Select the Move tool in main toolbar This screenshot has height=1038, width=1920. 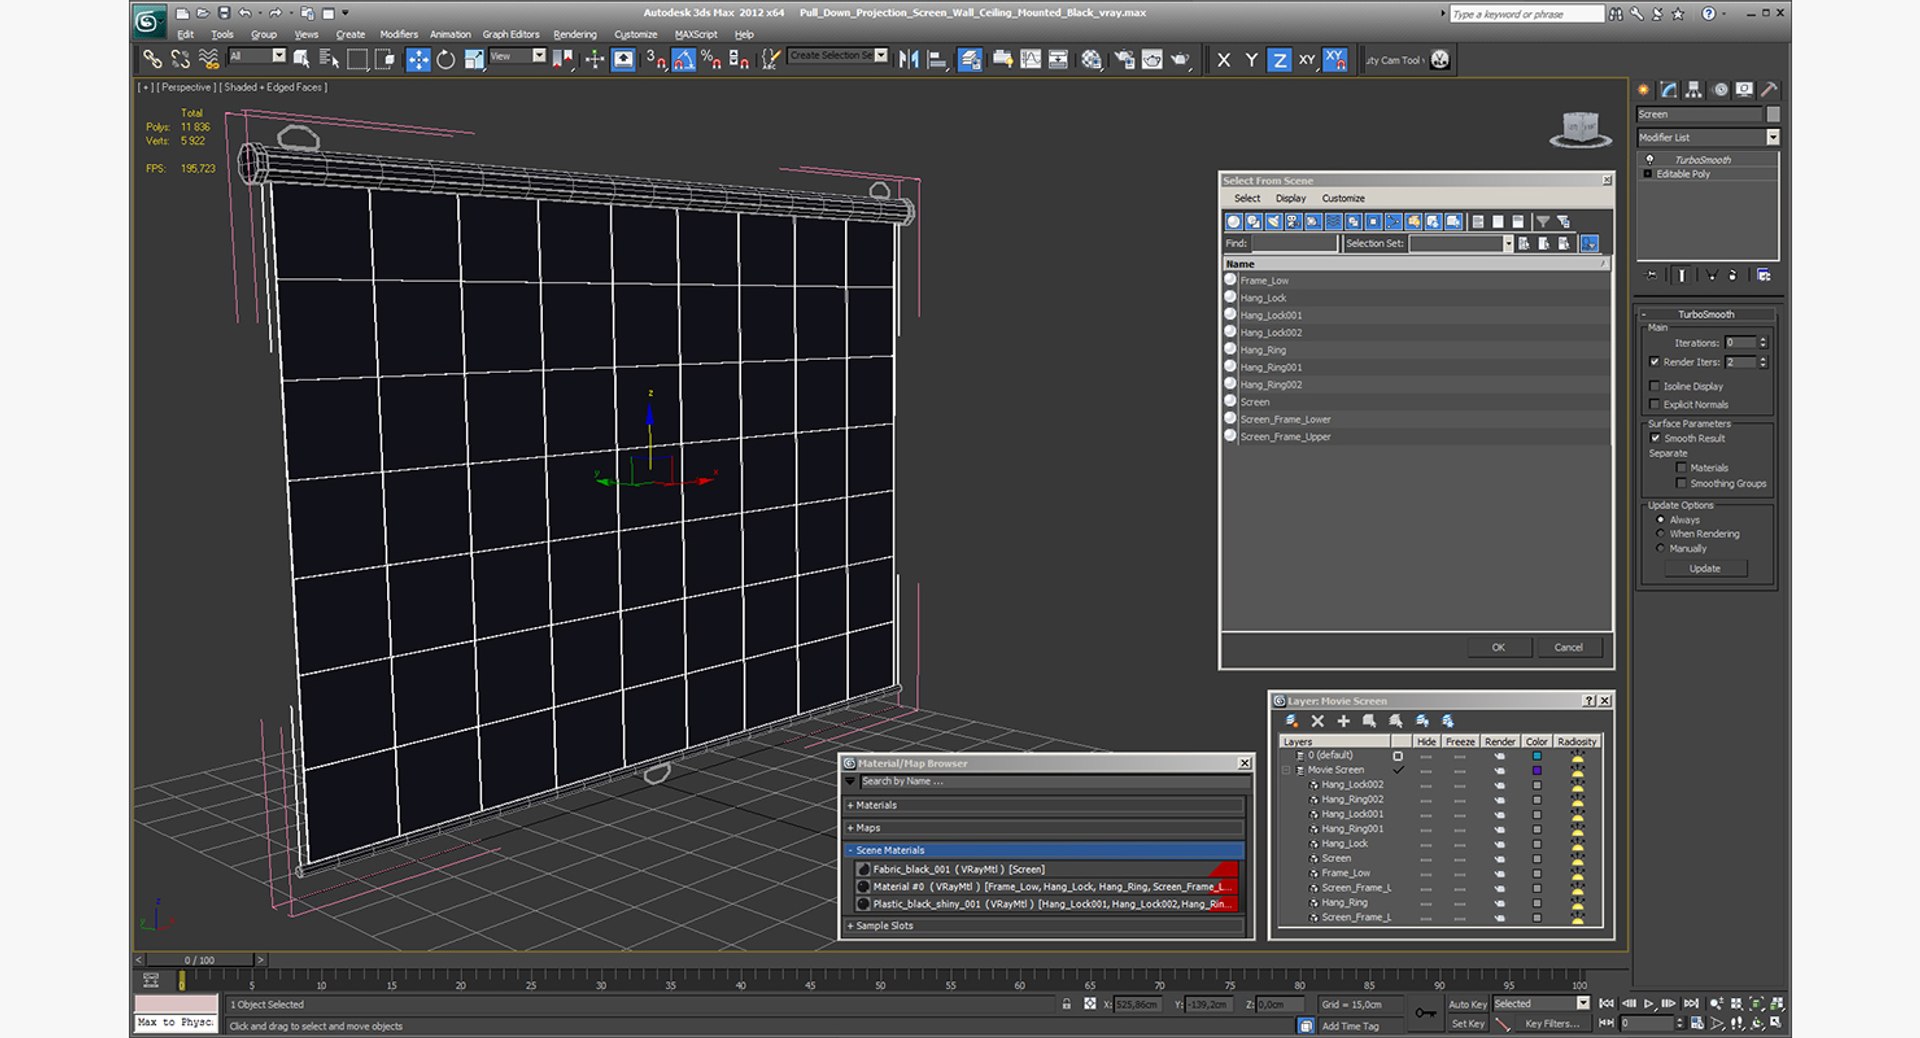[418, 60]
